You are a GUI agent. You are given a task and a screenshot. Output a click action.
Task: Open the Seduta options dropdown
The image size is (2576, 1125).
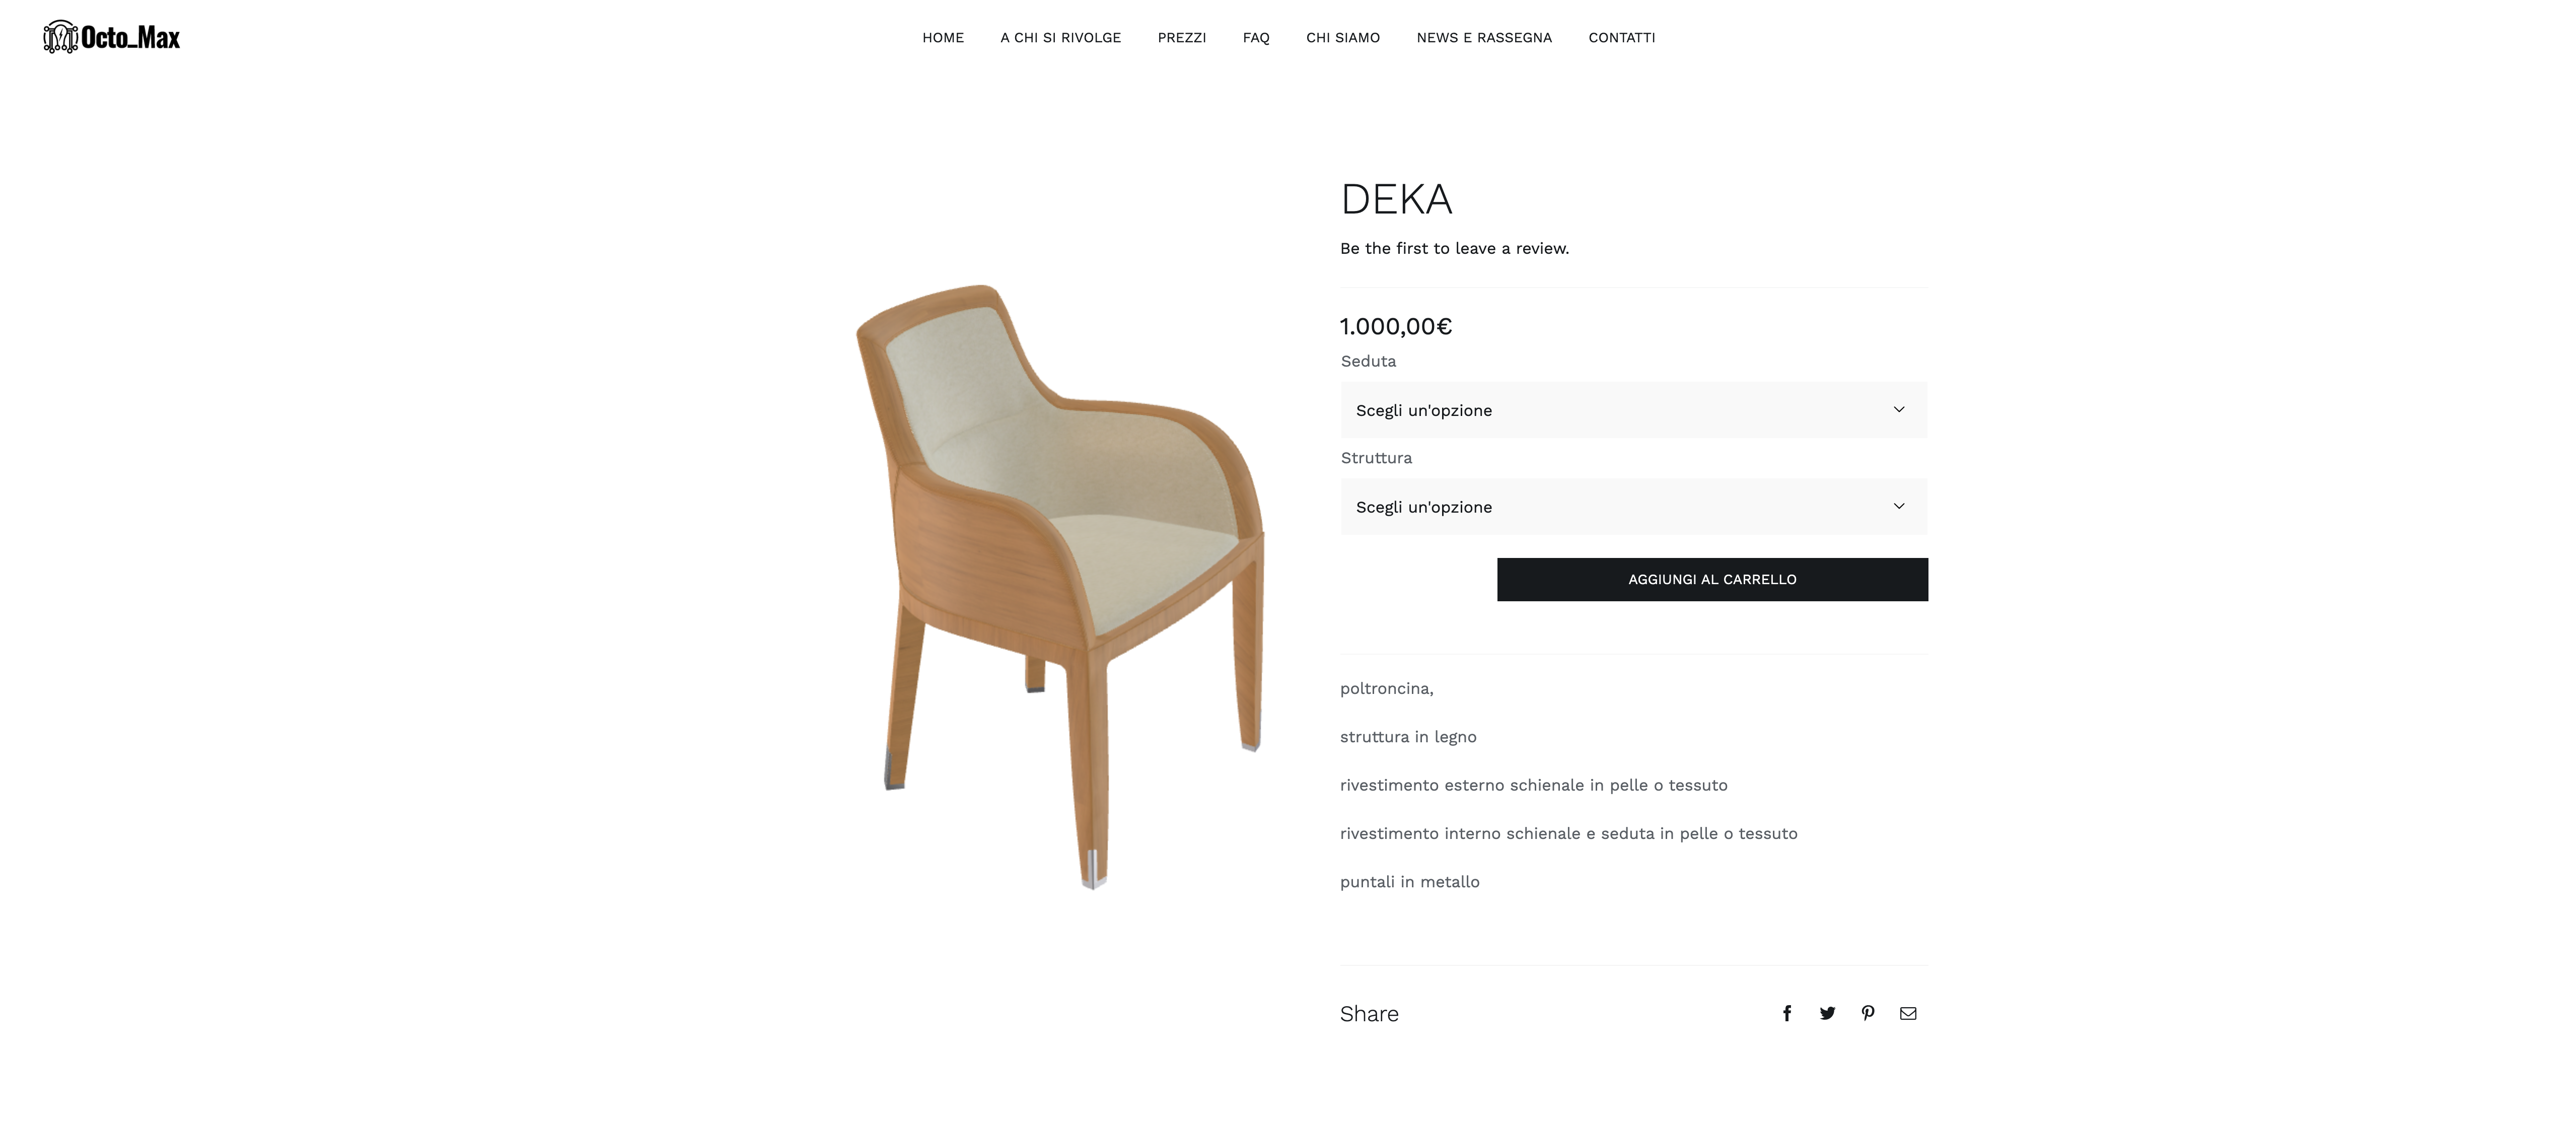tap(1634, 410)
